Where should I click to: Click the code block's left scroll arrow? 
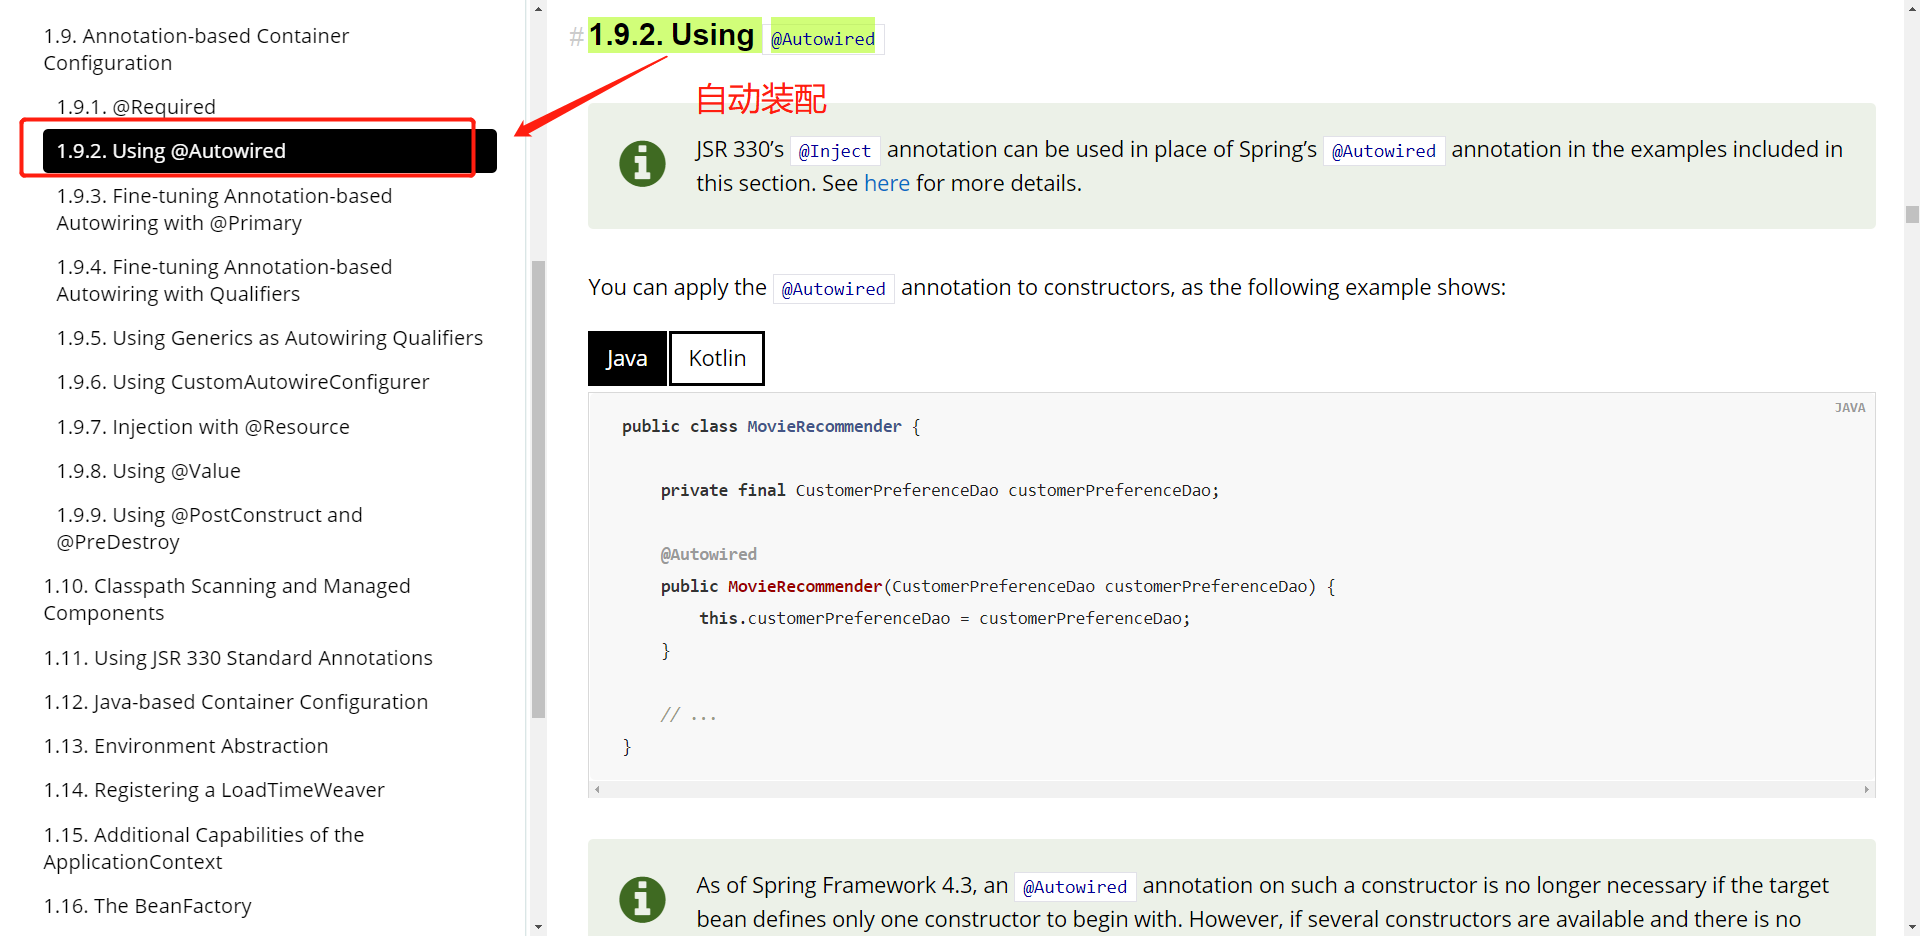click(x=597, y=790)
